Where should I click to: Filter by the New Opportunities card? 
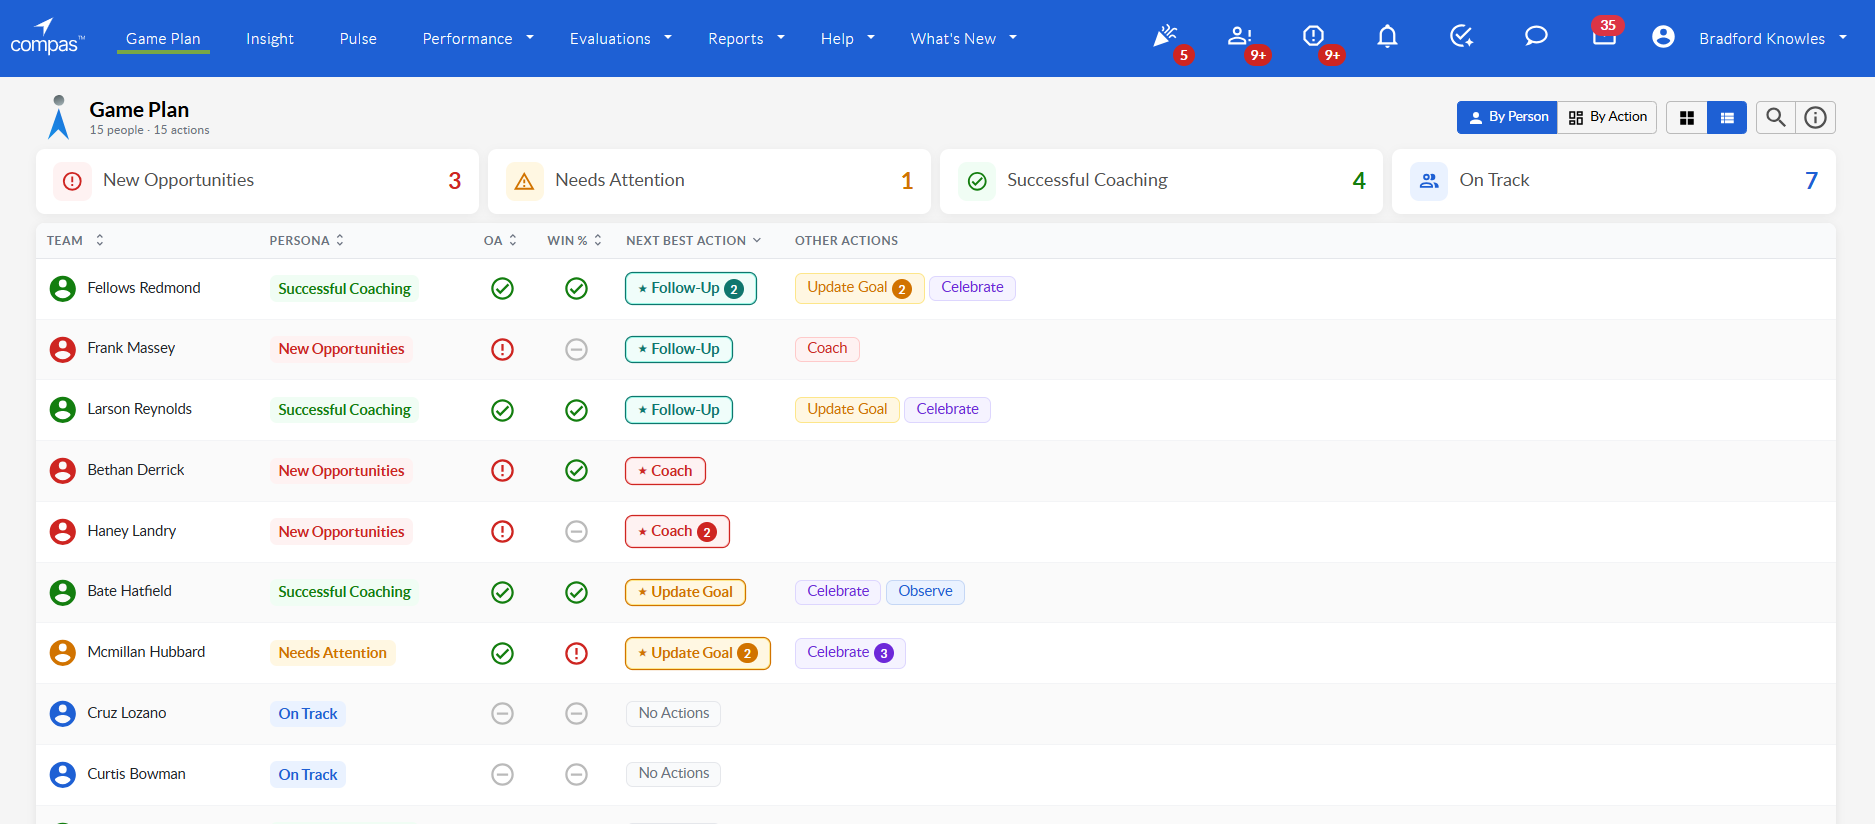click(x=257, y=181)
